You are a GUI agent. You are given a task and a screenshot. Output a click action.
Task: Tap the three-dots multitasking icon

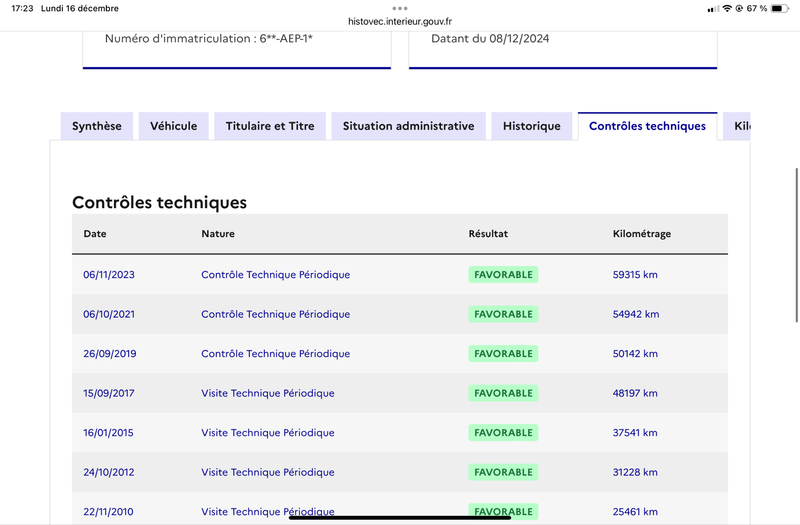click(x=400, y=8)
